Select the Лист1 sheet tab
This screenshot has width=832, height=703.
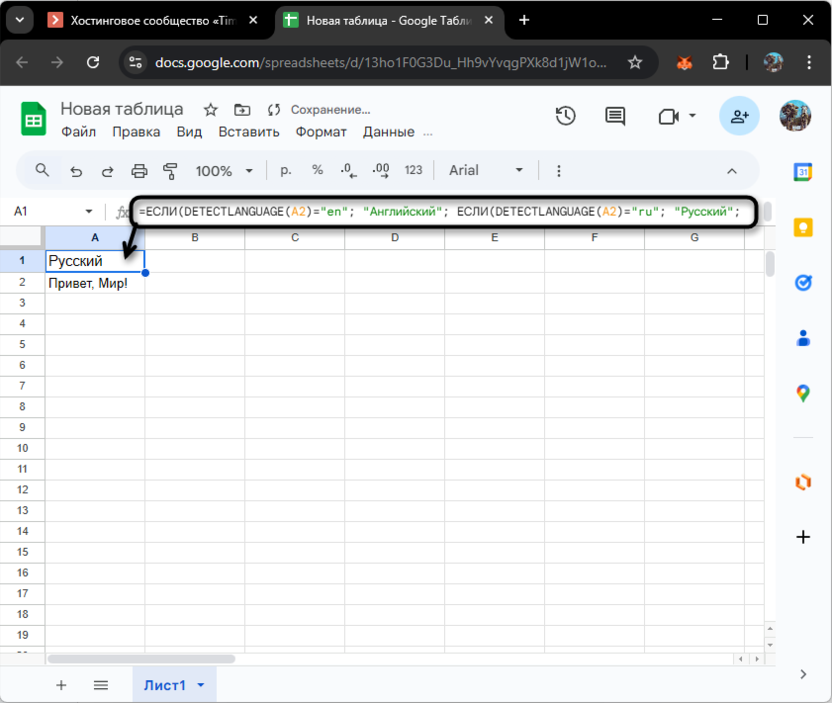(x=164, y=685)
